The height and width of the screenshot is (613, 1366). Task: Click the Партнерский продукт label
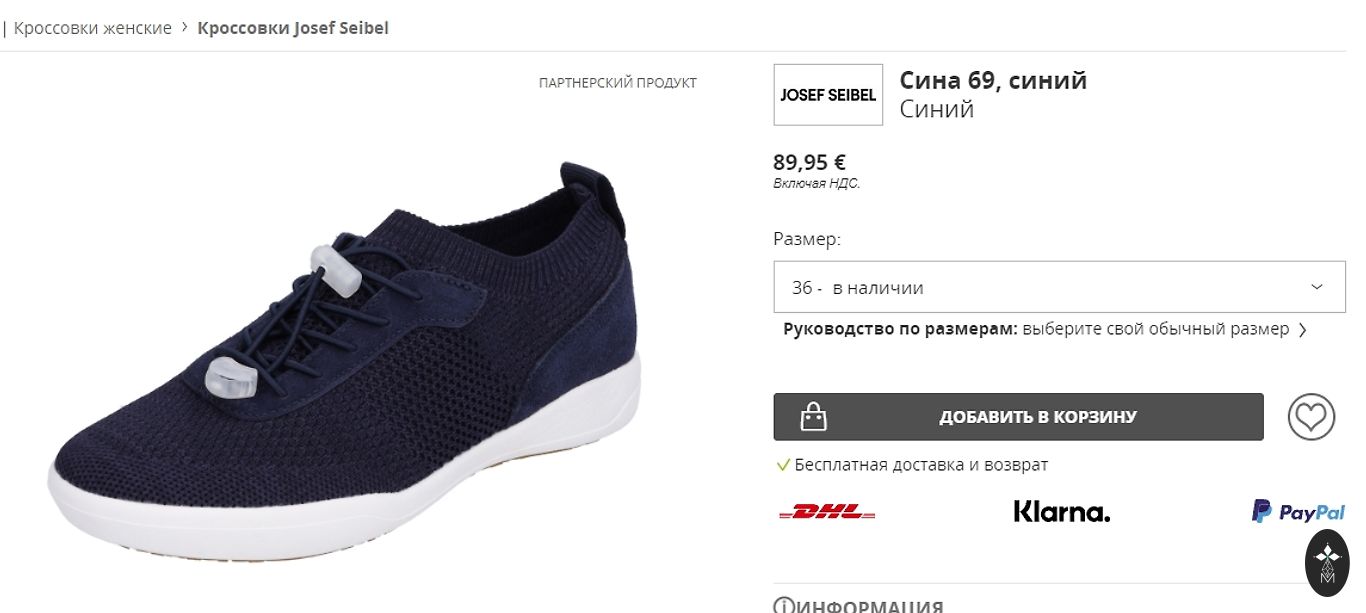(617, 83)
